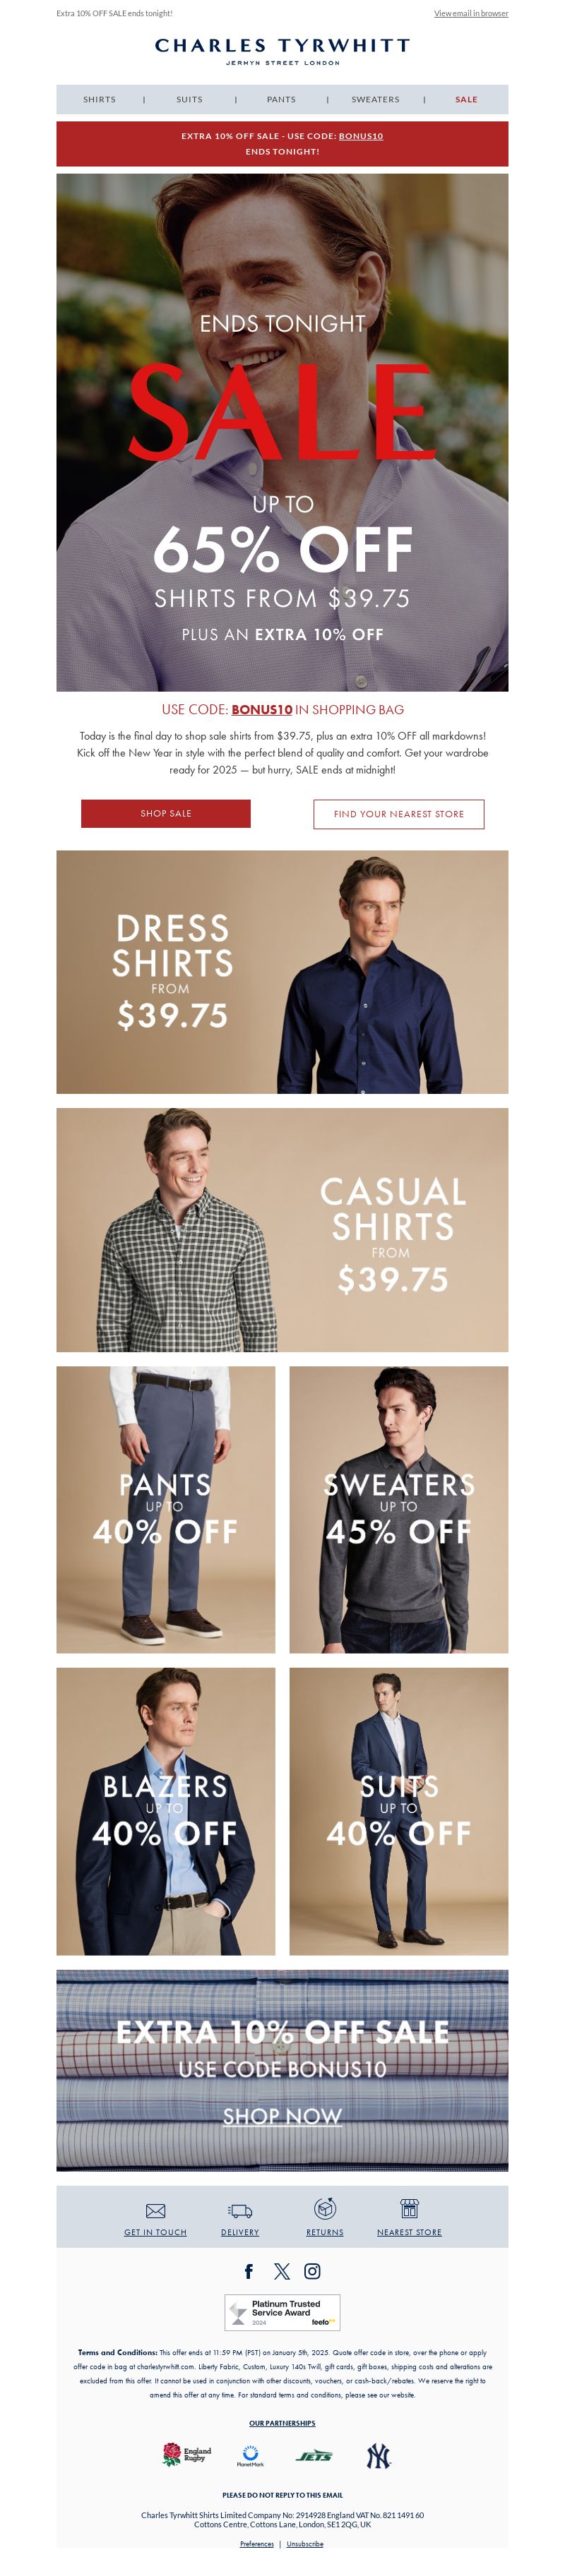
Task: Open the Facebook social icon
Action: [x=249, y=2271]
